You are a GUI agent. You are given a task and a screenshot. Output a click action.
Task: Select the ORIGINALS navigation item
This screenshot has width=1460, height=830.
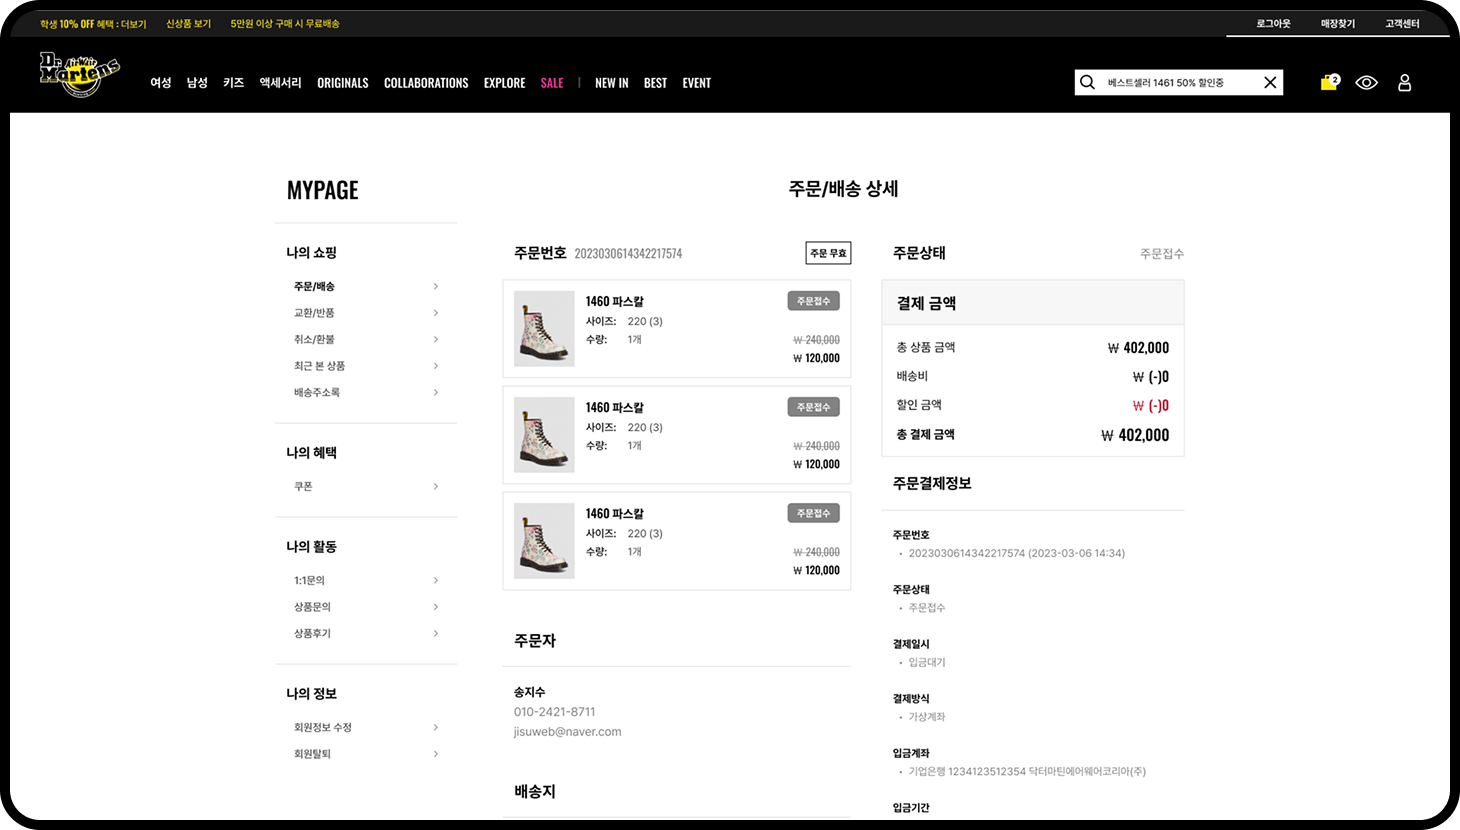click(343, 83)
